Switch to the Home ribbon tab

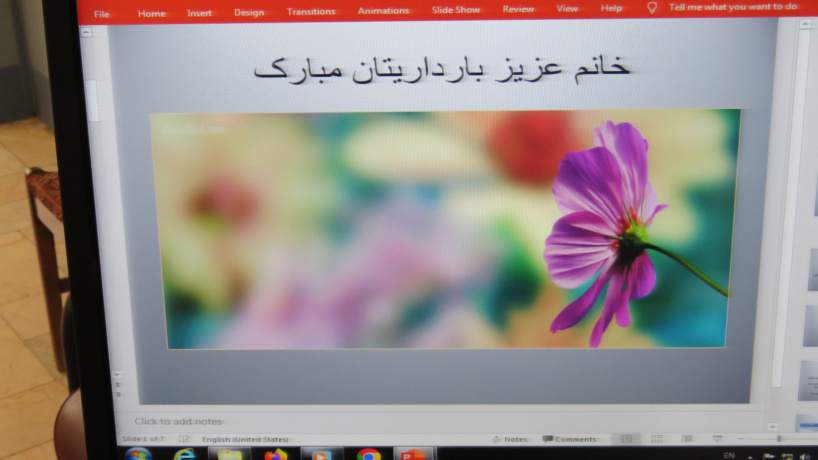pos(151,14)
